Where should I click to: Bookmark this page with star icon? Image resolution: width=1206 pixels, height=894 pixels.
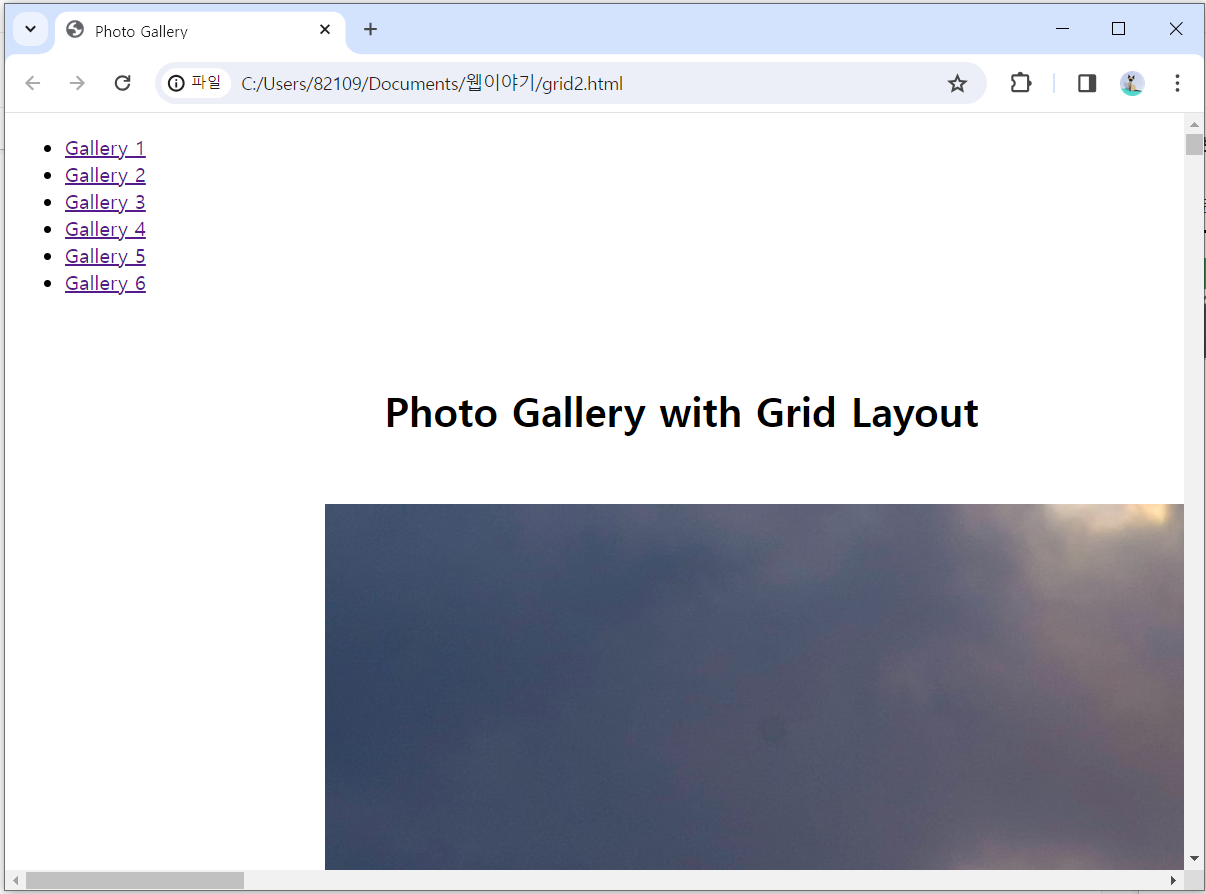(957, 83)
